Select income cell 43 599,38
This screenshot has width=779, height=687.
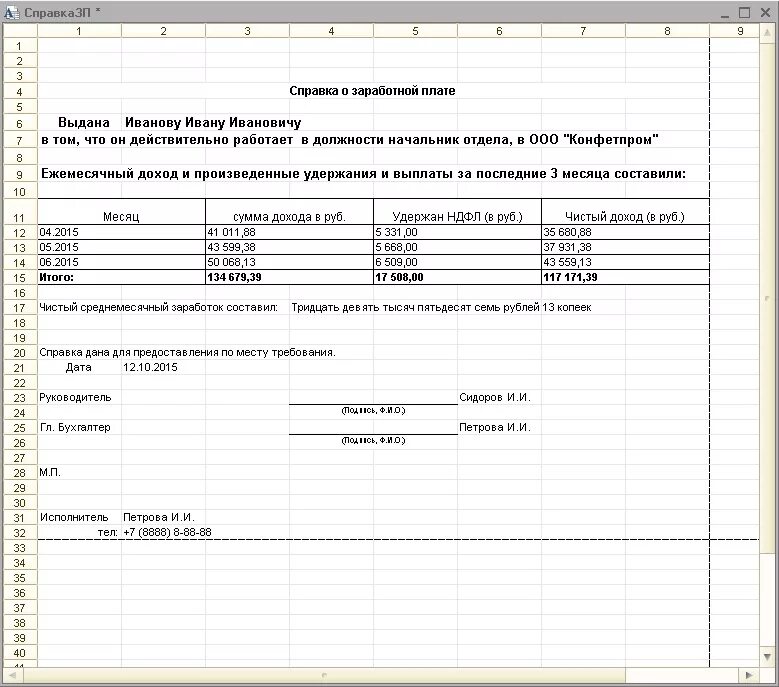289,247
